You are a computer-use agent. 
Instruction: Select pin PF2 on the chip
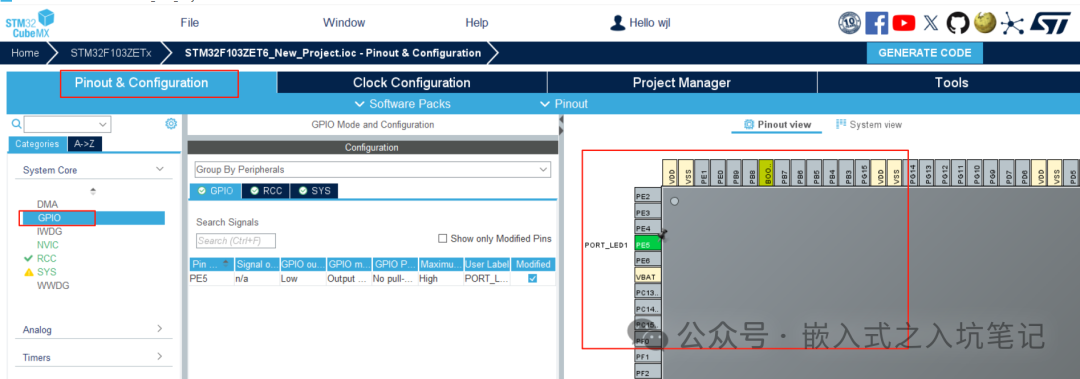point(647,373)
